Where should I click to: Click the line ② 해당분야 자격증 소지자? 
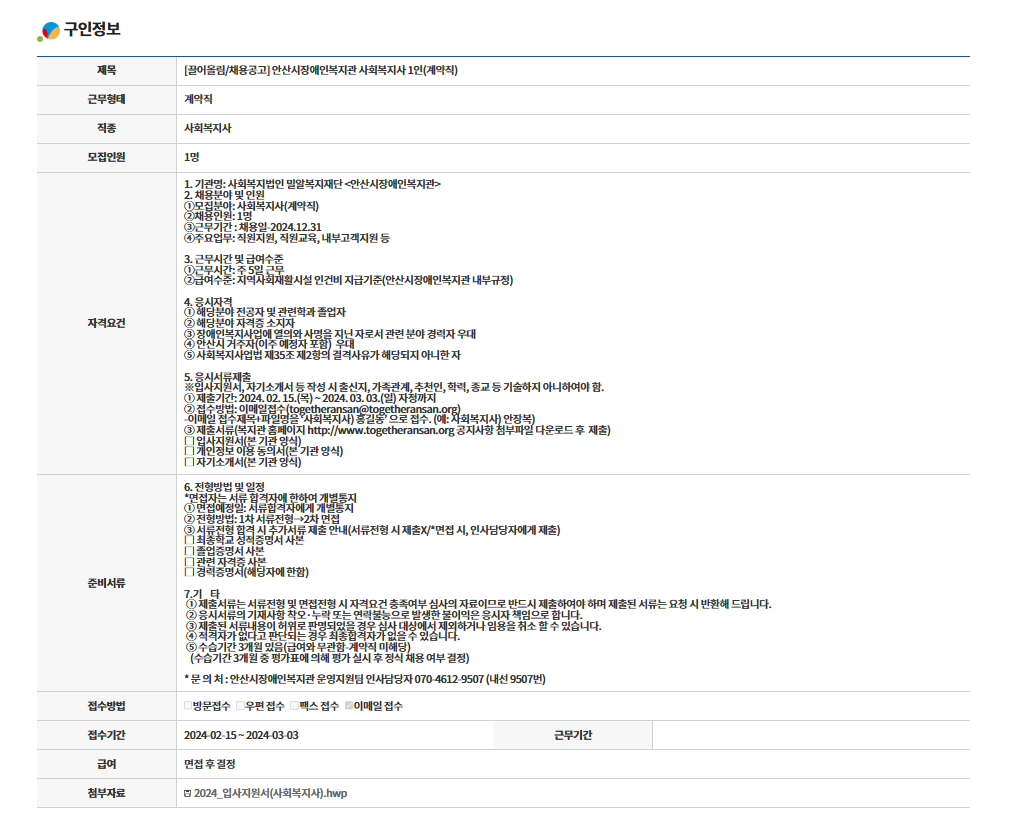239,323
